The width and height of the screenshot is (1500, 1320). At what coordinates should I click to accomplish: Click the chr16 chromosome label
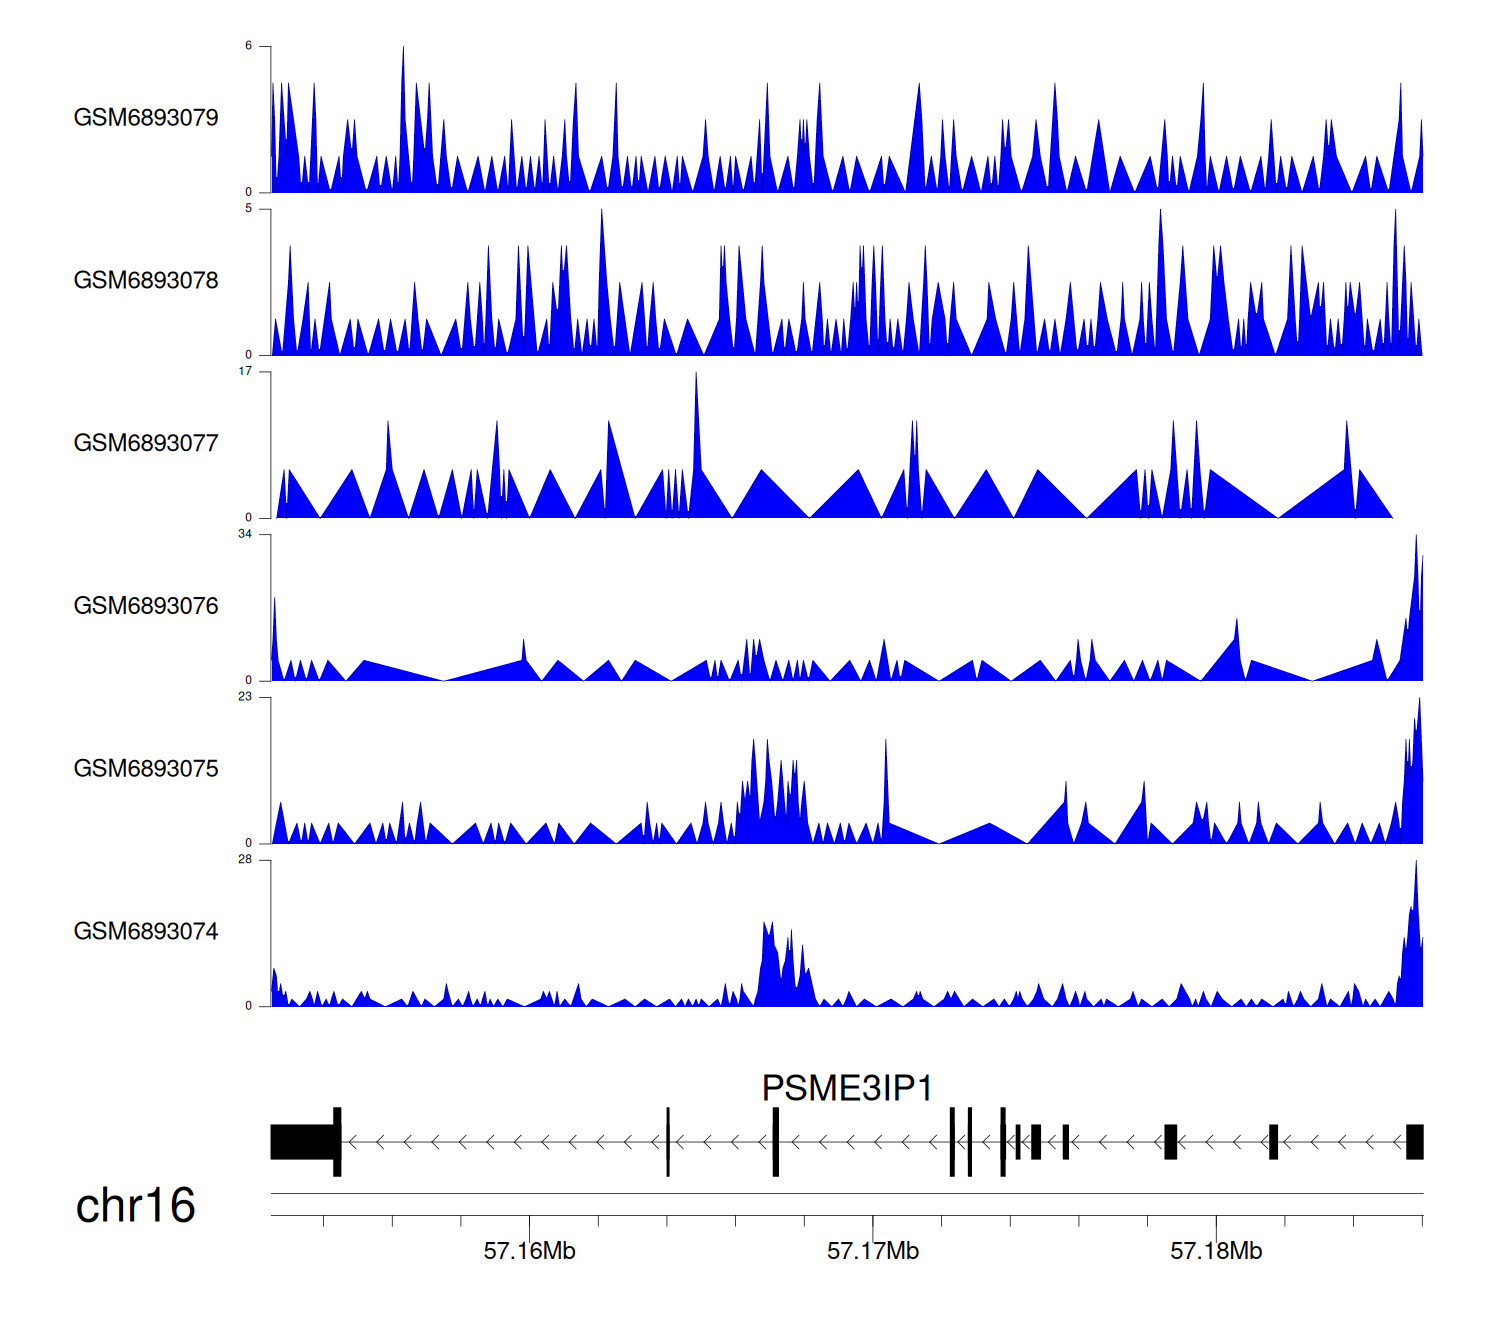(135, 1206)
